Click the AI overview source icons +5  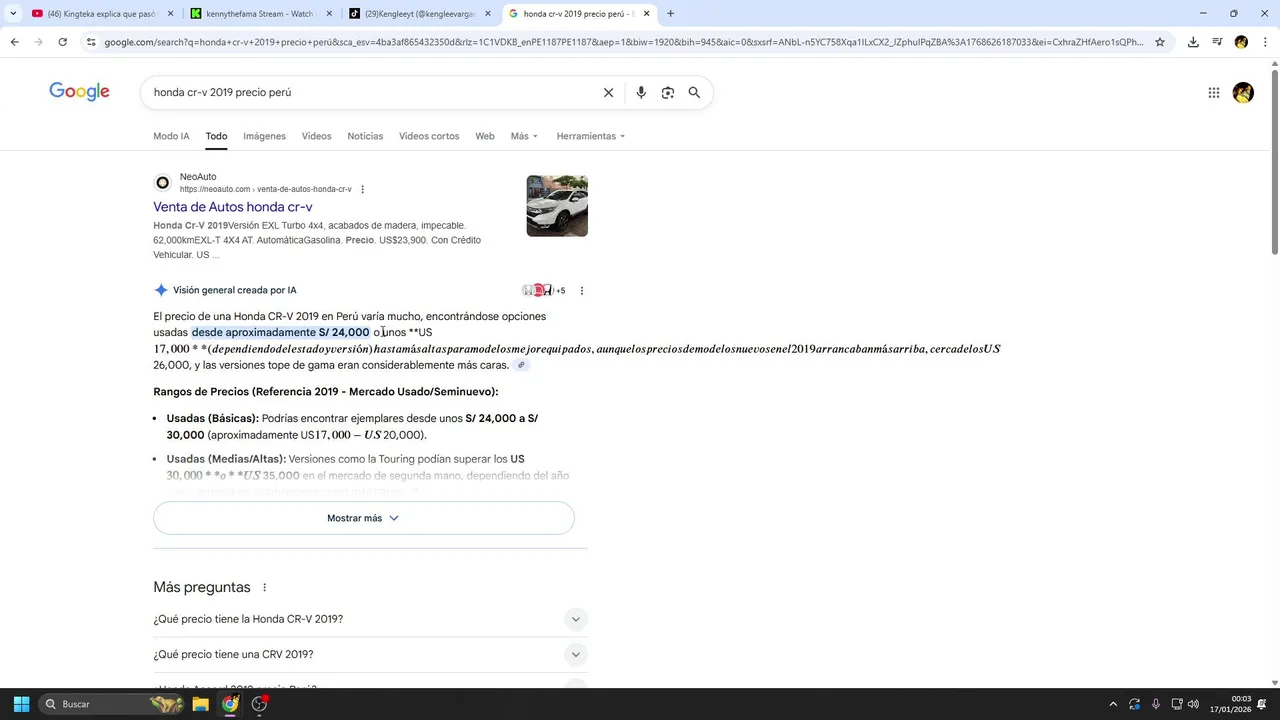pos(544,291)
